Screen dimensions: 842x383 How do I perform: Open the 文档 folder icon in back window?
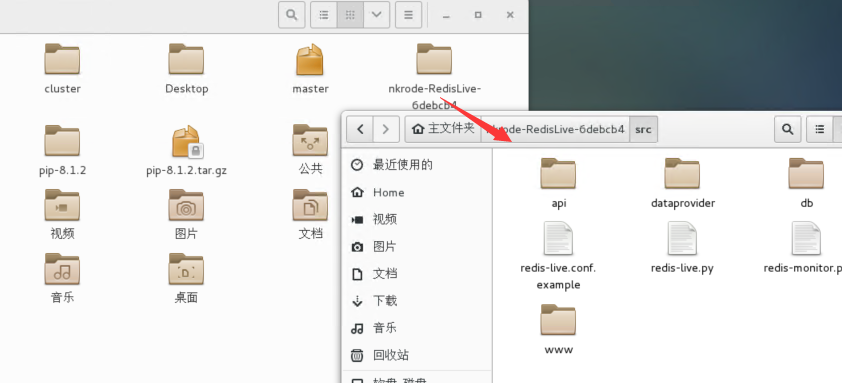(310, 205)
